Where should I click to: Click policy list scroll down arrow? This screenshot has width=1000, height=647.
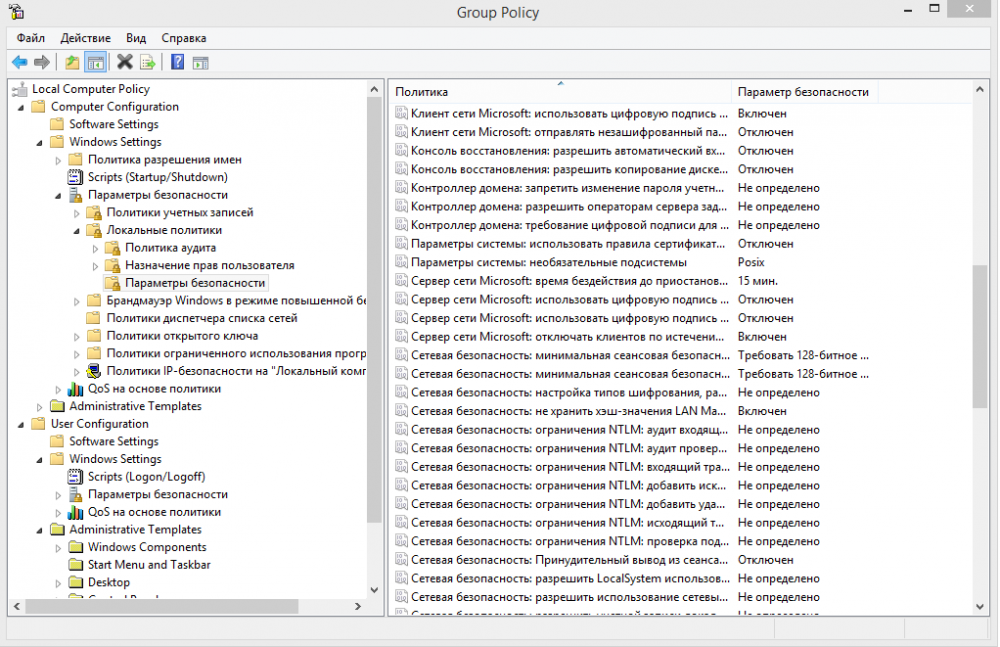(980, 606)
